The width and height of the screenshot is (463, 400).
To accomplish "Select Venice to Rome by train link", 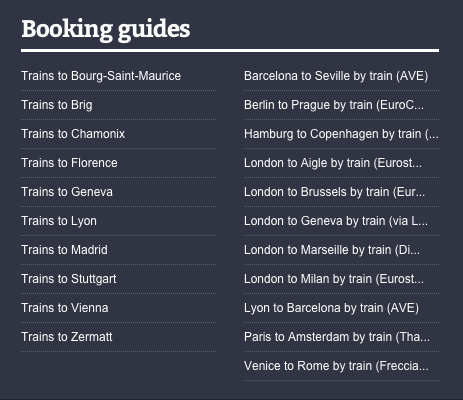I will tap(336, 366).
